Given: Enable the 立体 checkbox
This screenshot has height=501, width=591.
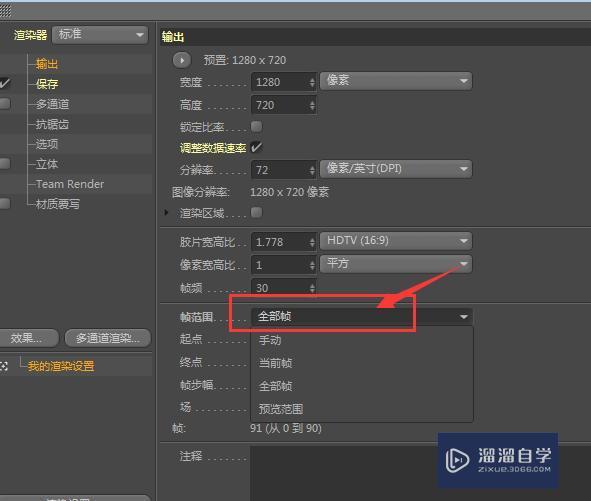Looking at the screenshot, I should [5, 163].
